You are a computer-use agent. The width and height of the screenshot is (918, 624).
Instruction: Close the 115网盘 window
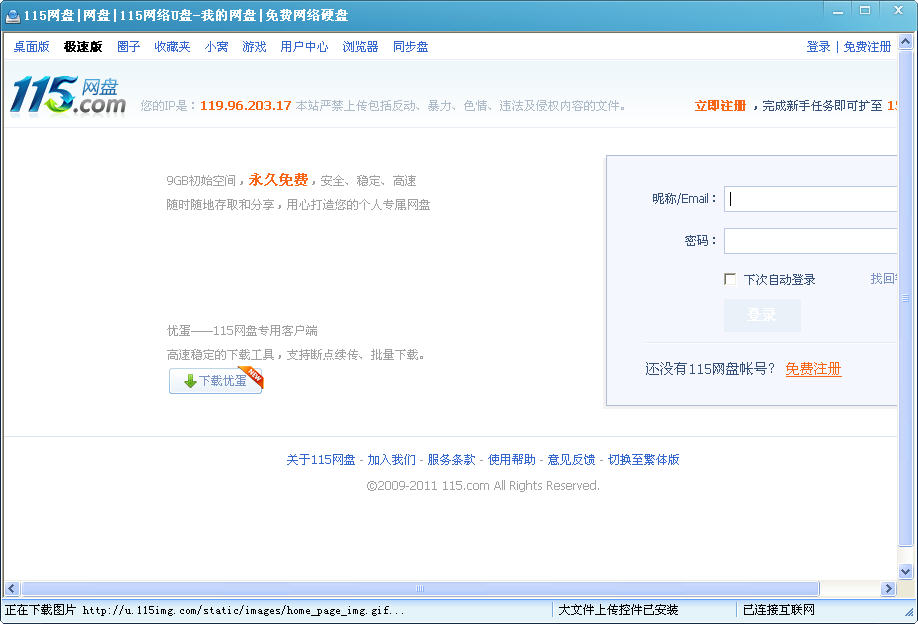pos(899,11)
